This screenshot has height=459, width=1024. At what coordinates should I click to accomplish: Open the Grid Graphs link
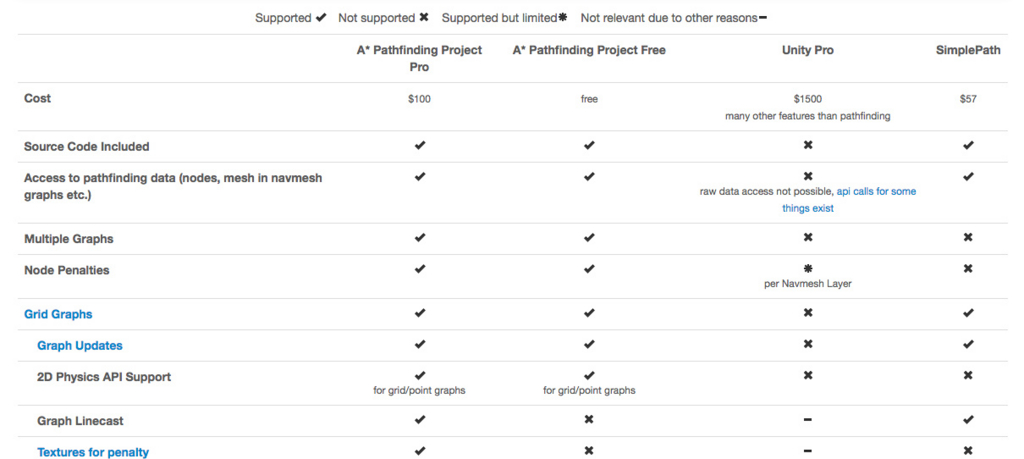(58, 314)
